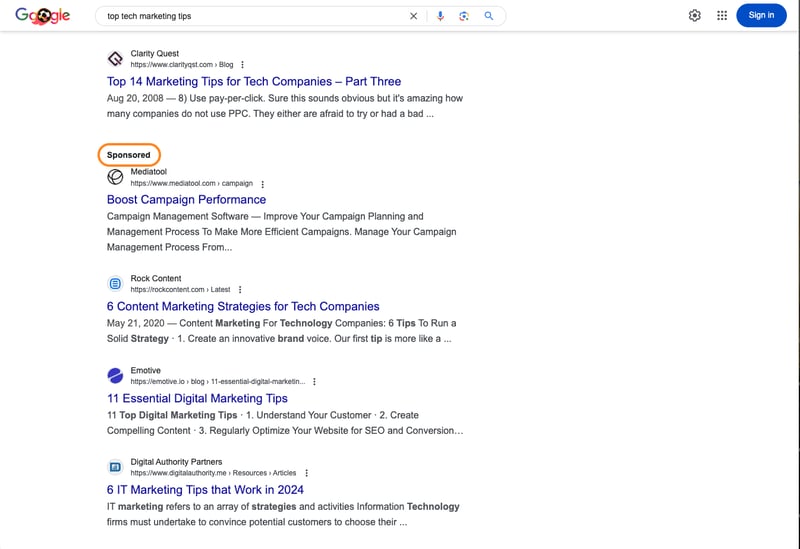Click the "Digital Authority Partners" site name
Viewport: 800px width, 549px height.
tap(176, 462)
